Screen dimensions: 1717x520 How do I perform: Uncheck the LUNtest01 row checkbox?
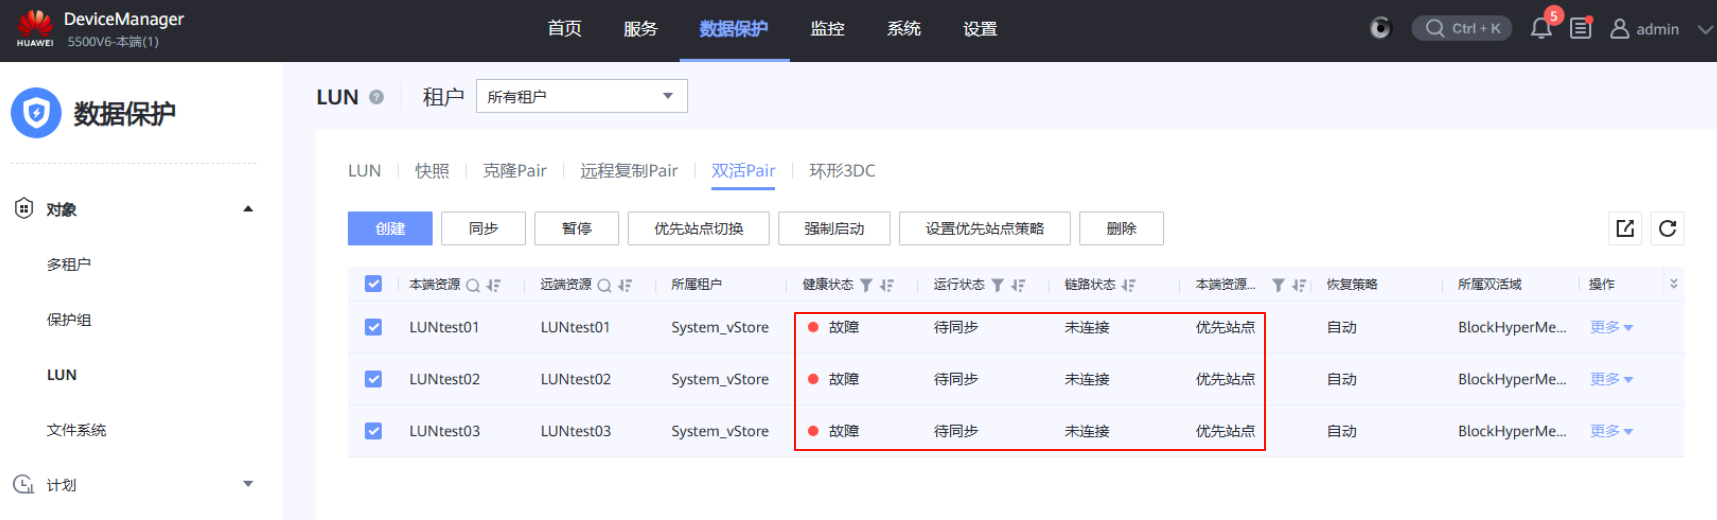[373, 327]
